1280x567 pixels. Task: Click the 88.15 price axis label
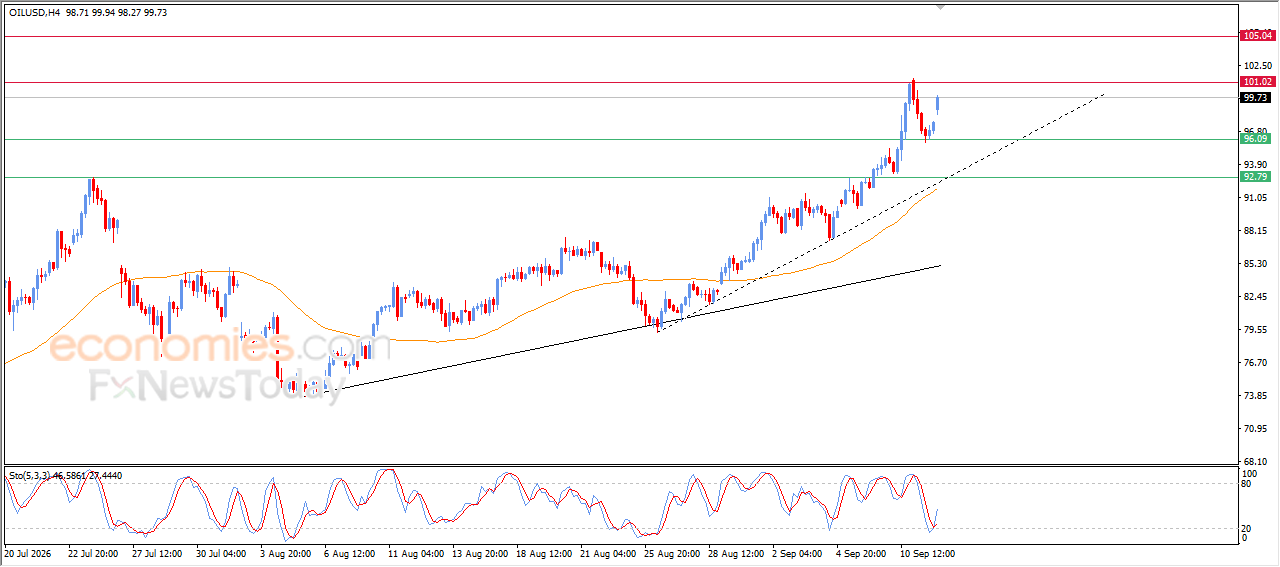tap(1253, 230)
